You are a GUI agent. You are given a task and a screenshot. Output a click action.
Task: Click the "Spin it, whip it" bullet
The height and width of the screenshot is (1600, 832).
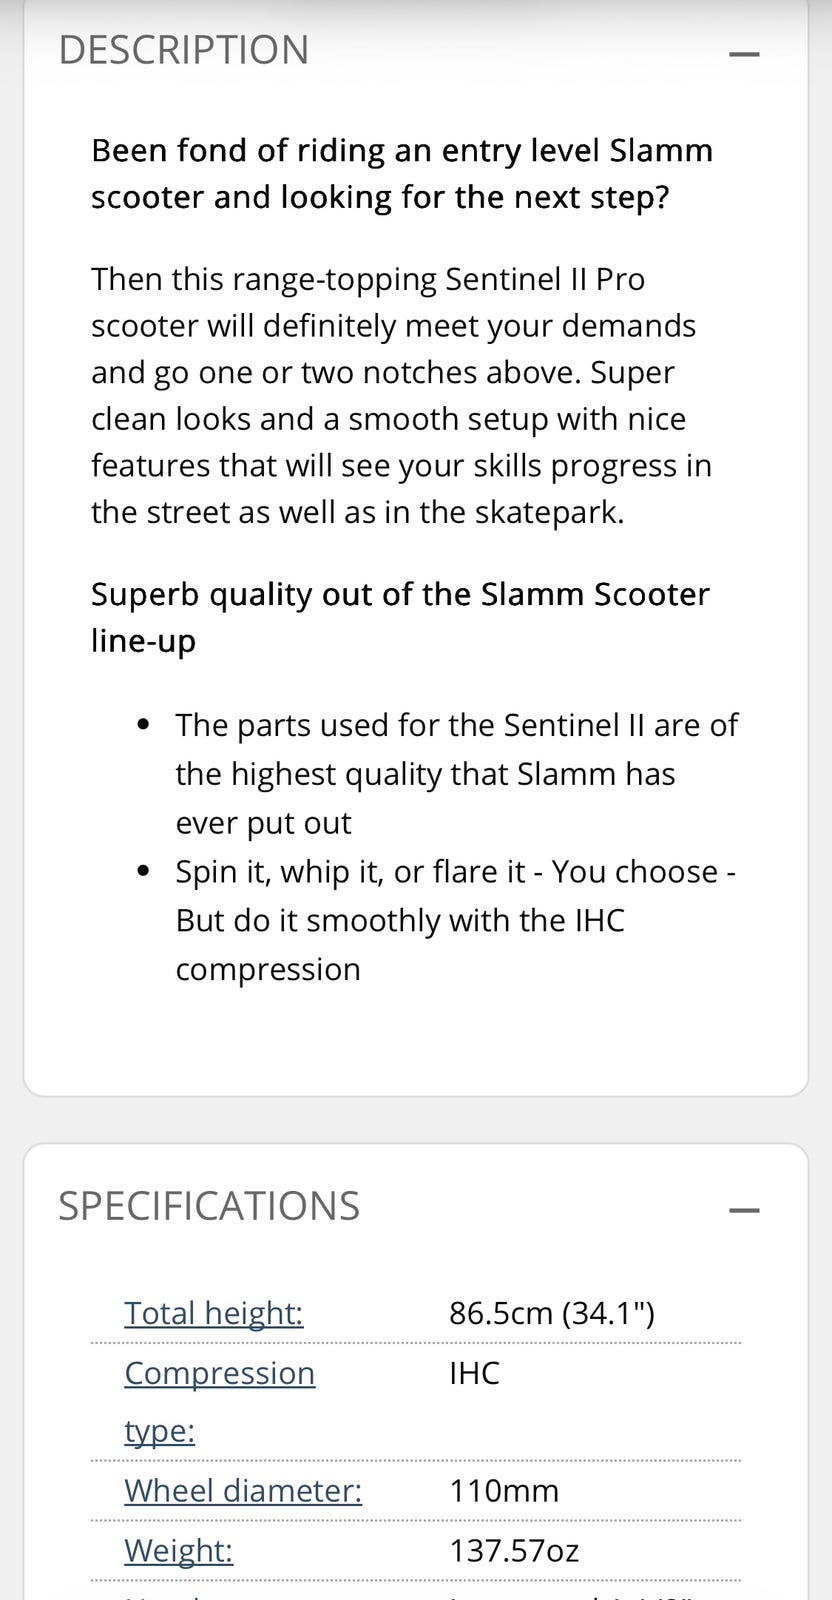click(455, 920)
